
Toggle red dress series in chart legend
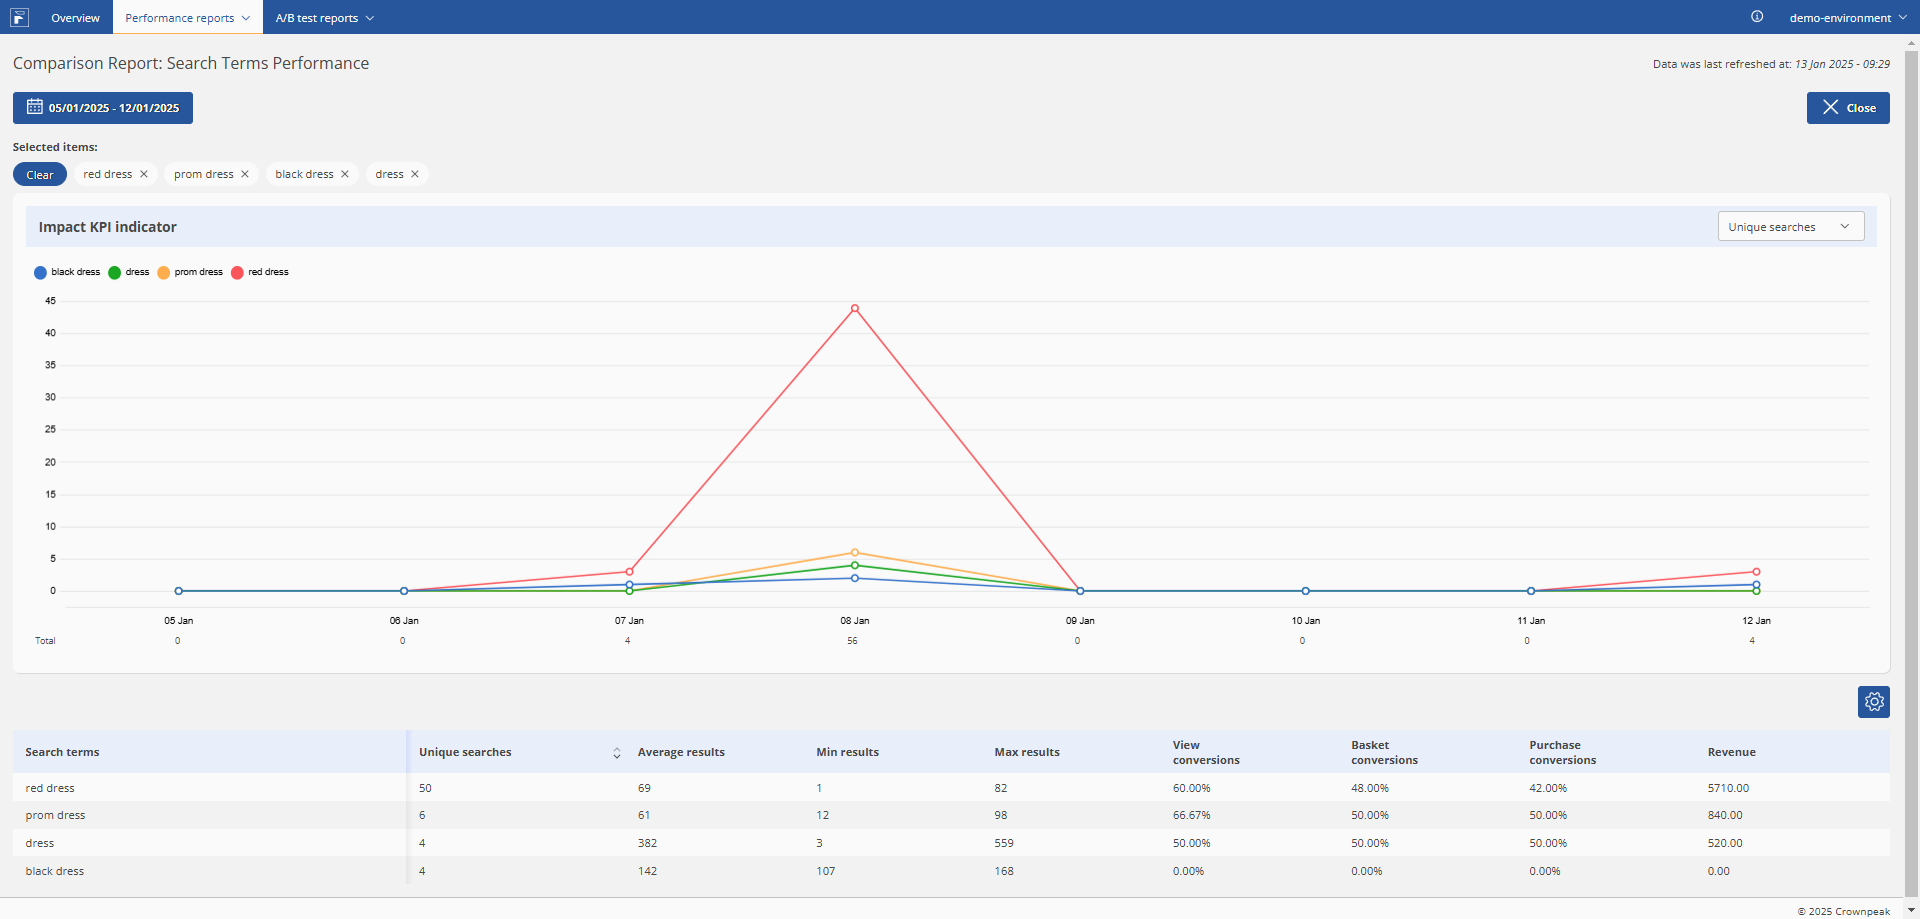tap(260, 272)
